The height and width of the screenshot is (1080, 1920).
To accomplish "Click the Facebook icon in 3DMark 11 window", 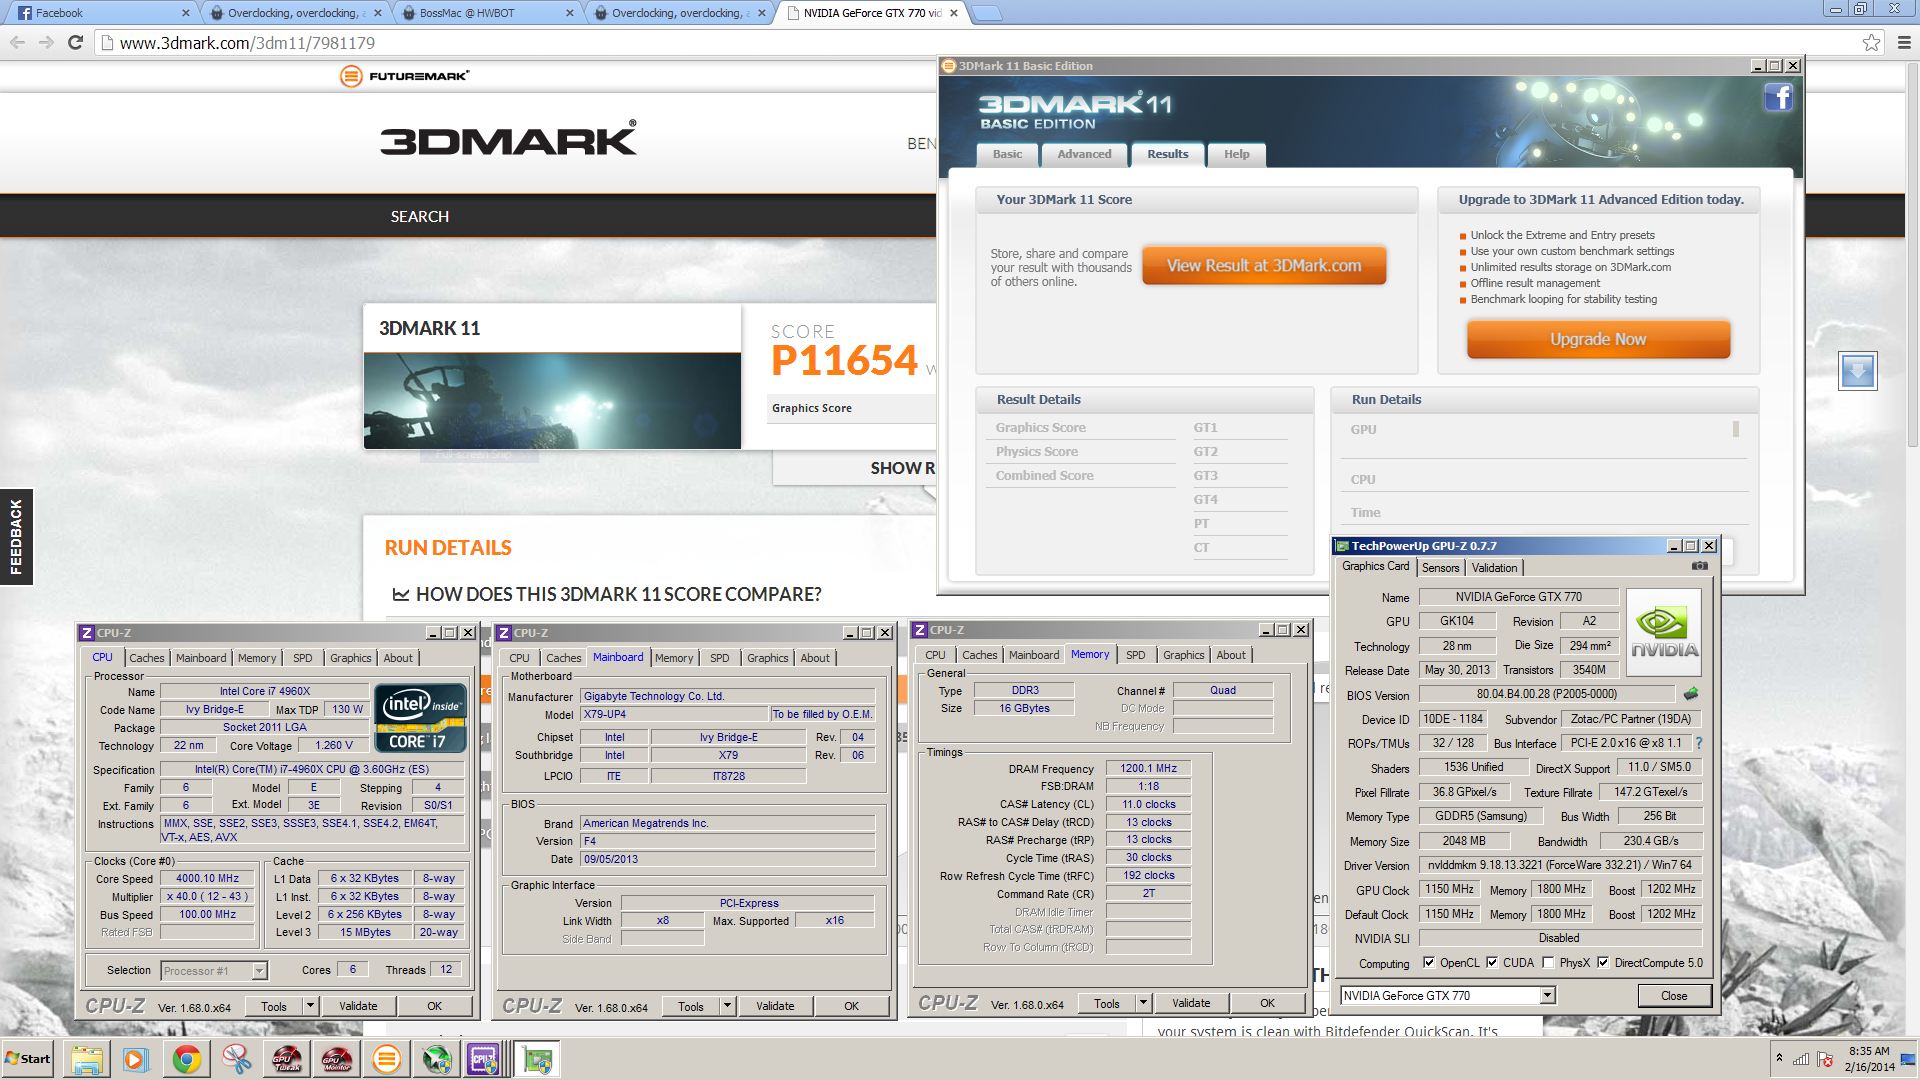I will [1778, 97].
